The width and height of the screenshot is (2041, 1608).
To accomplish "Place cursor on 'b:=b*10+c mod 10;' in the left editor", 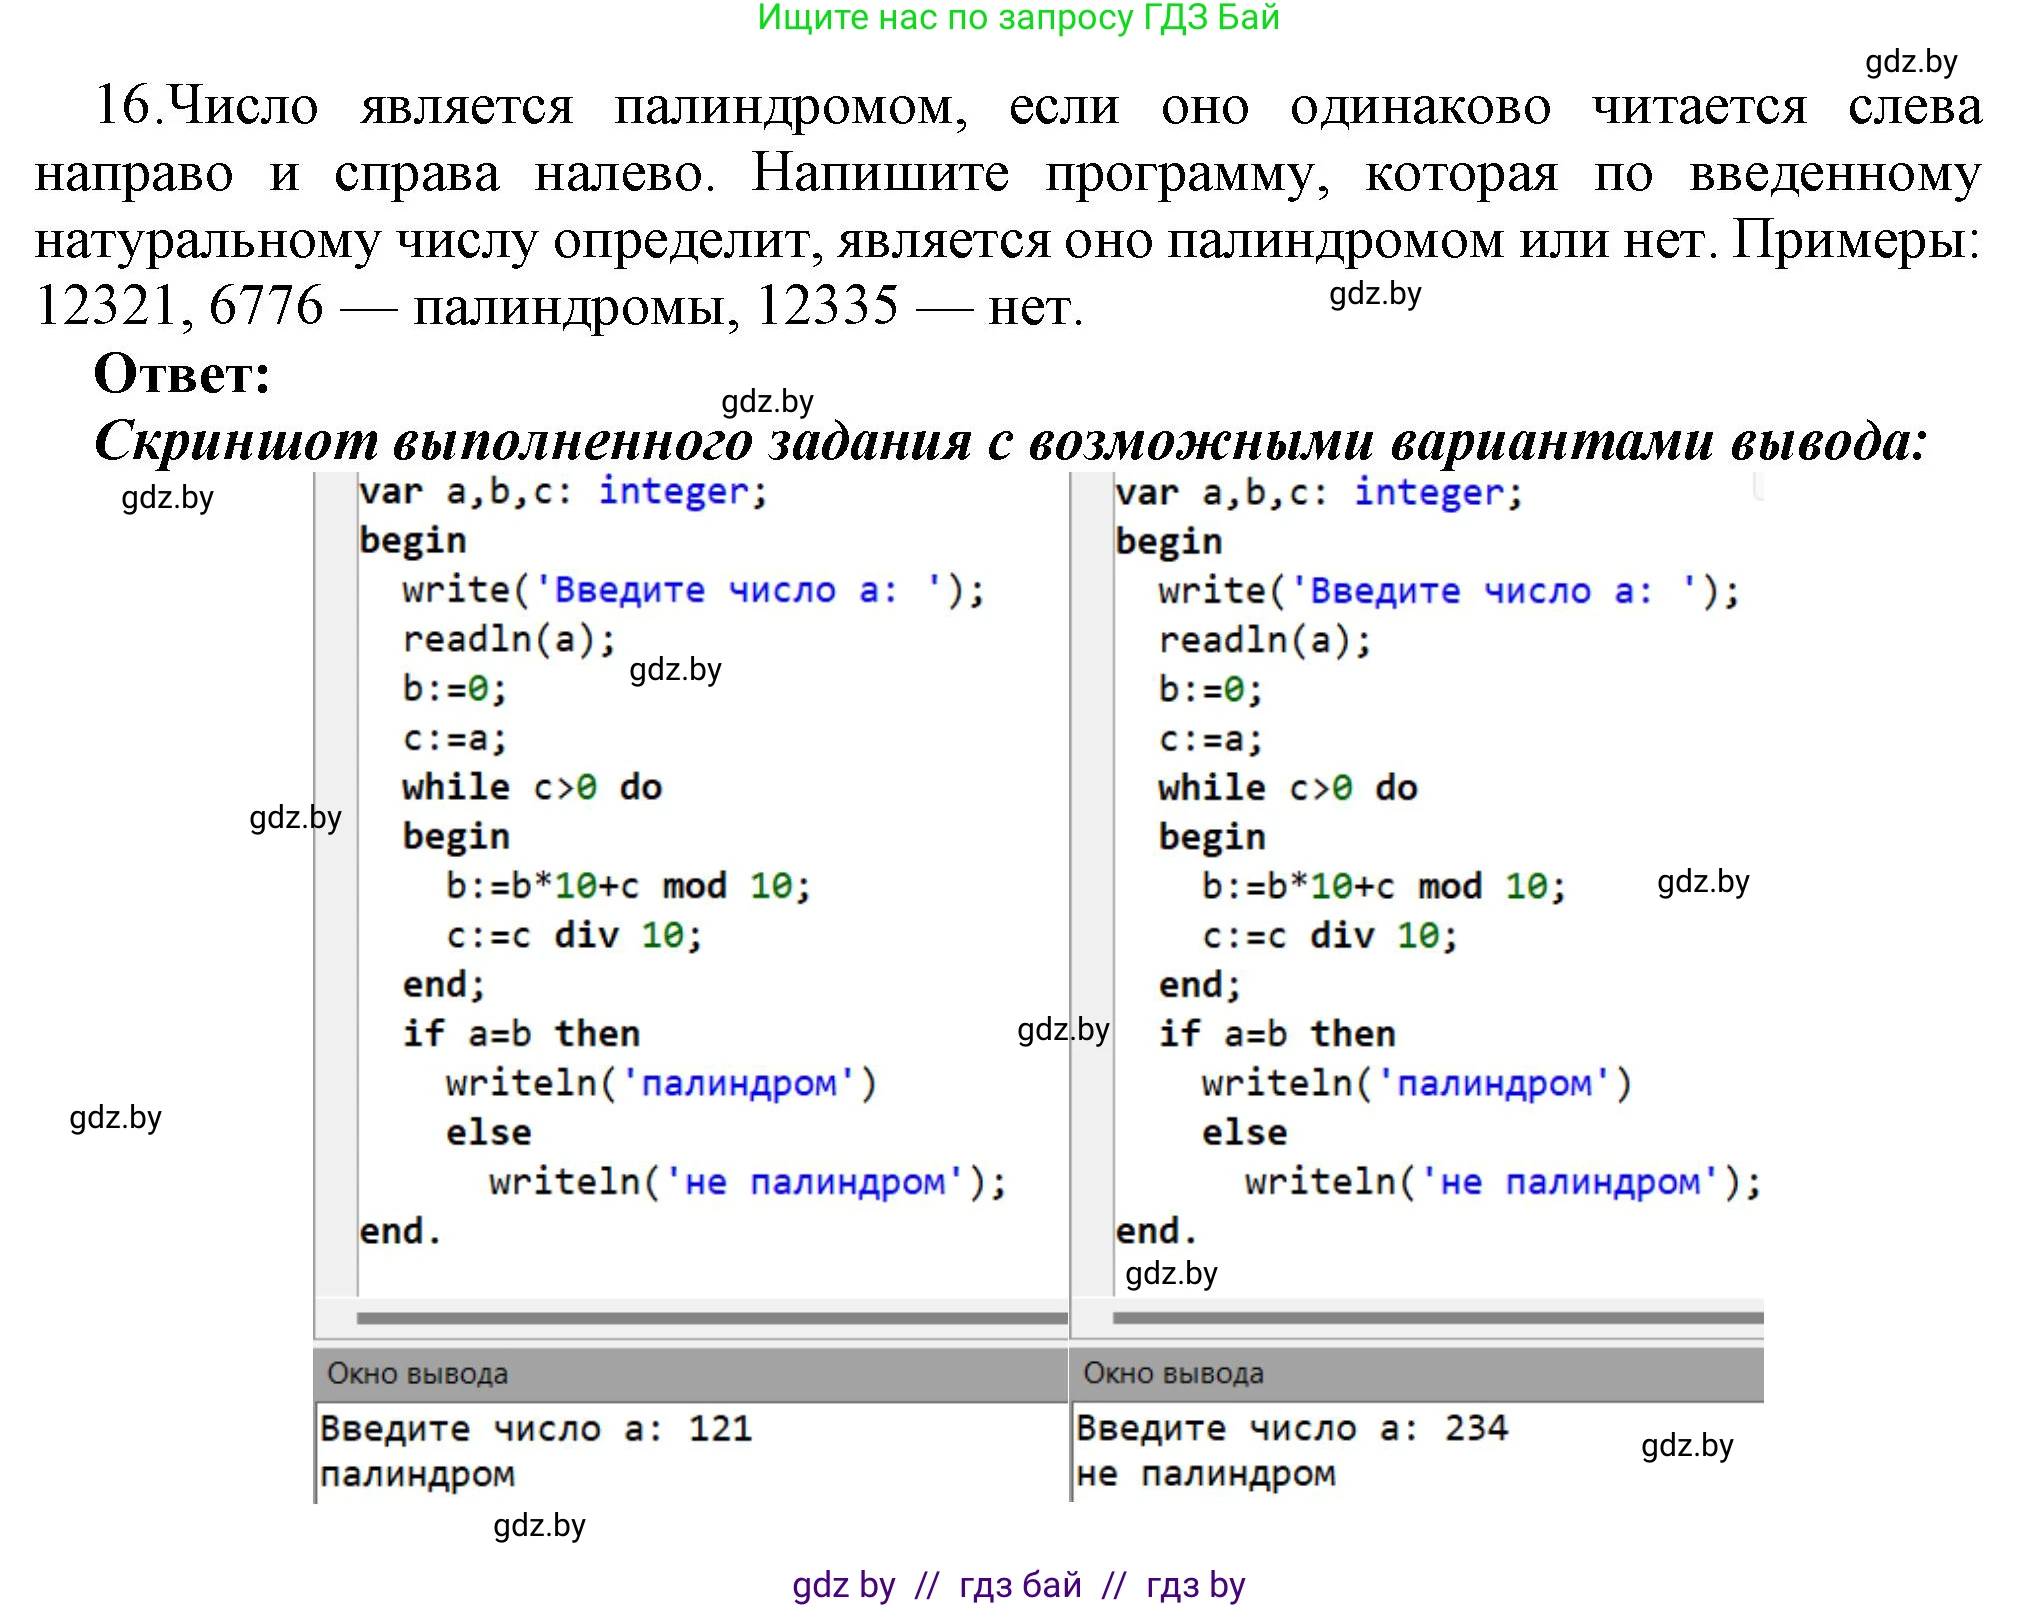I will pos(627,886).
